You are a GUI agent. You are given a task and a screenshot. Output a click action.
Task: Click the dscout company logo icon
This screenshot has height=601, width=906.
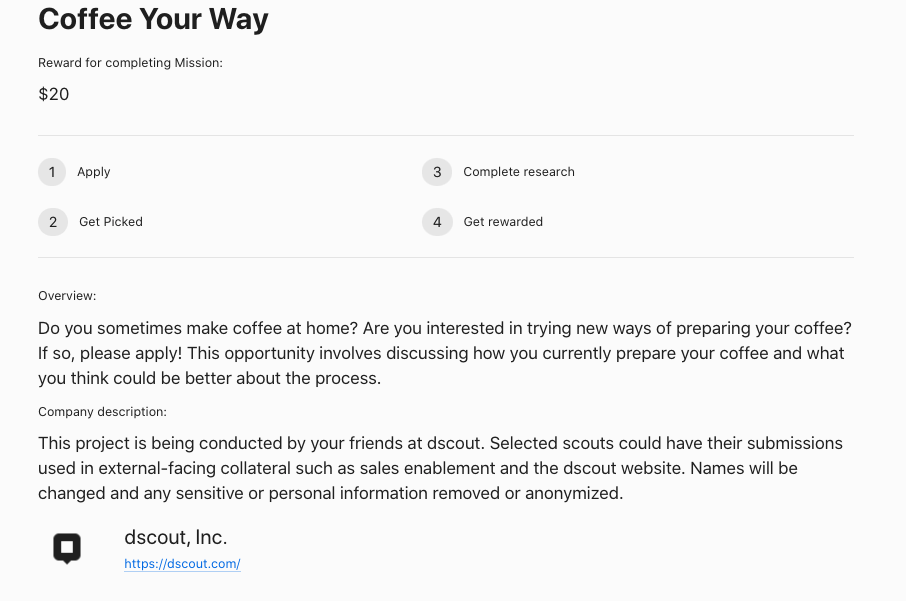pyautogui.click(x=67, y=548)
